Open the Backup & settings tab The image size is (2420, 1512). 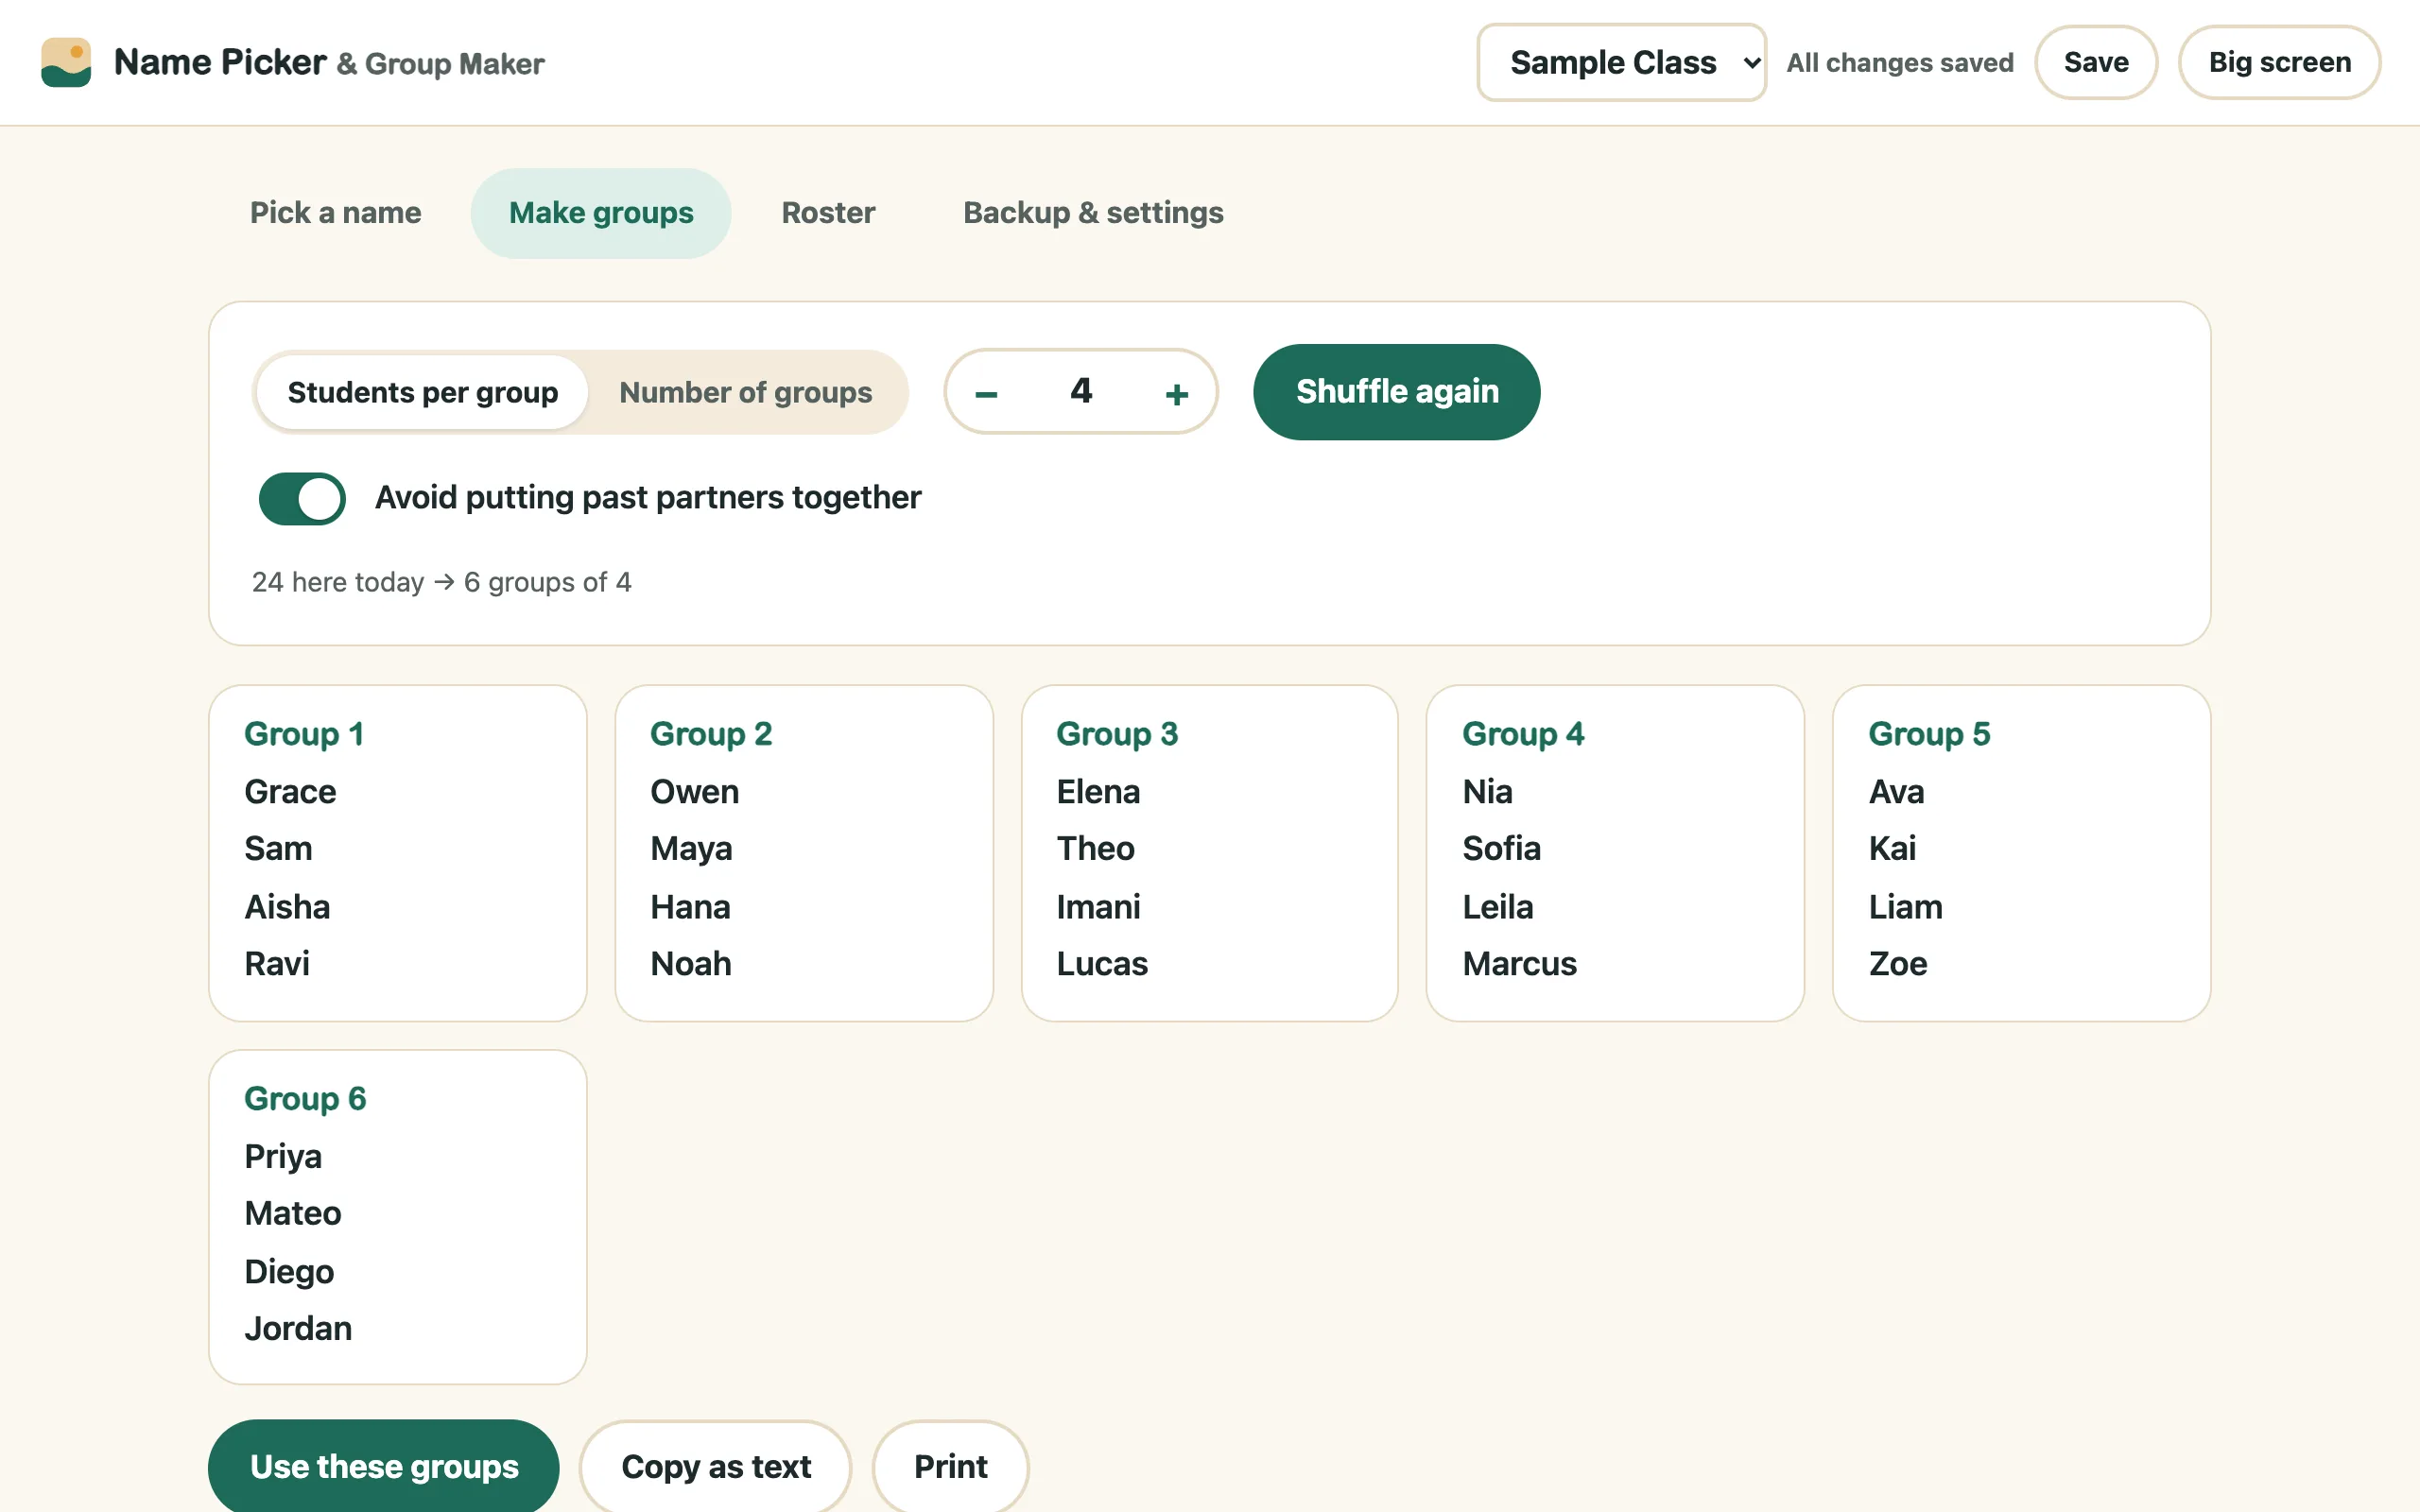(1093, 213)
